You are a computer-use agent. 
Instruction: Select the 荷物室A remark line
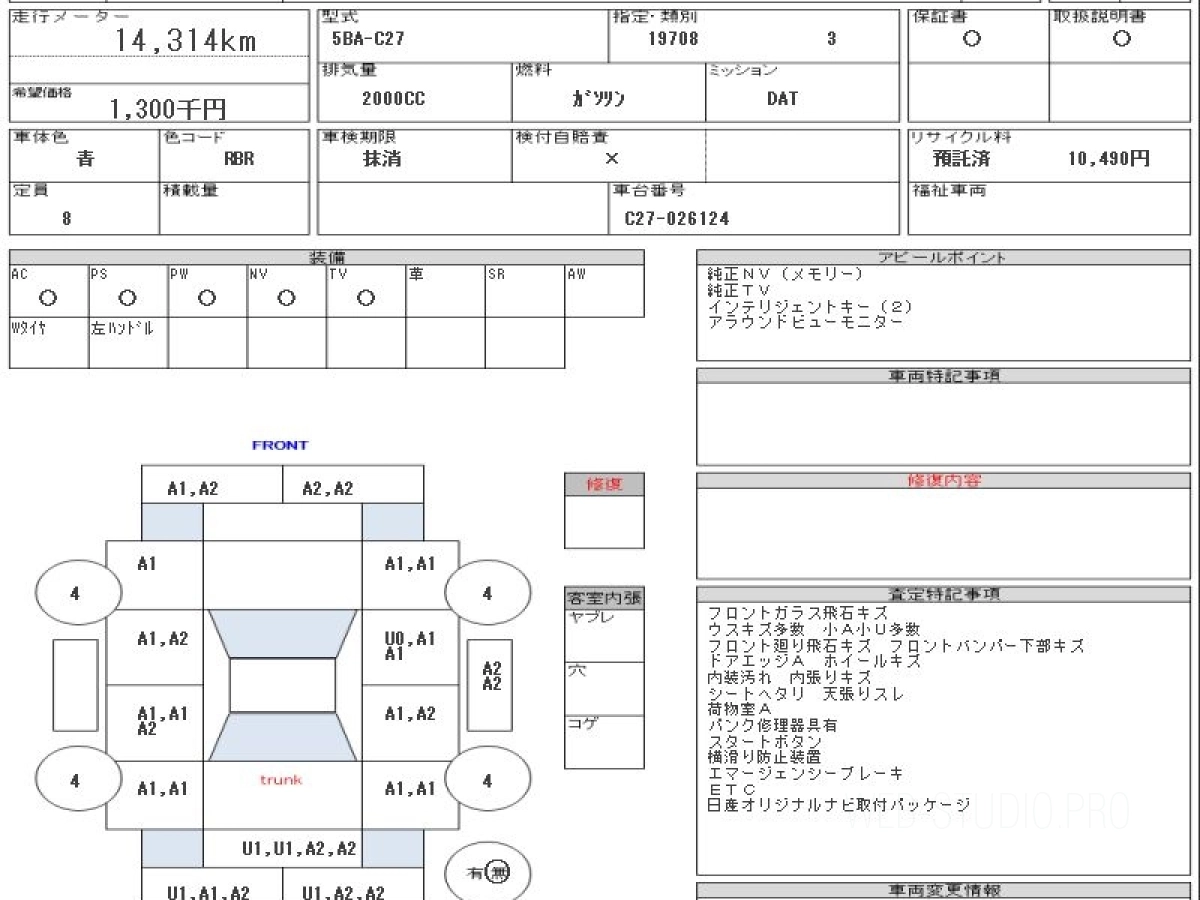coord(740,709)
